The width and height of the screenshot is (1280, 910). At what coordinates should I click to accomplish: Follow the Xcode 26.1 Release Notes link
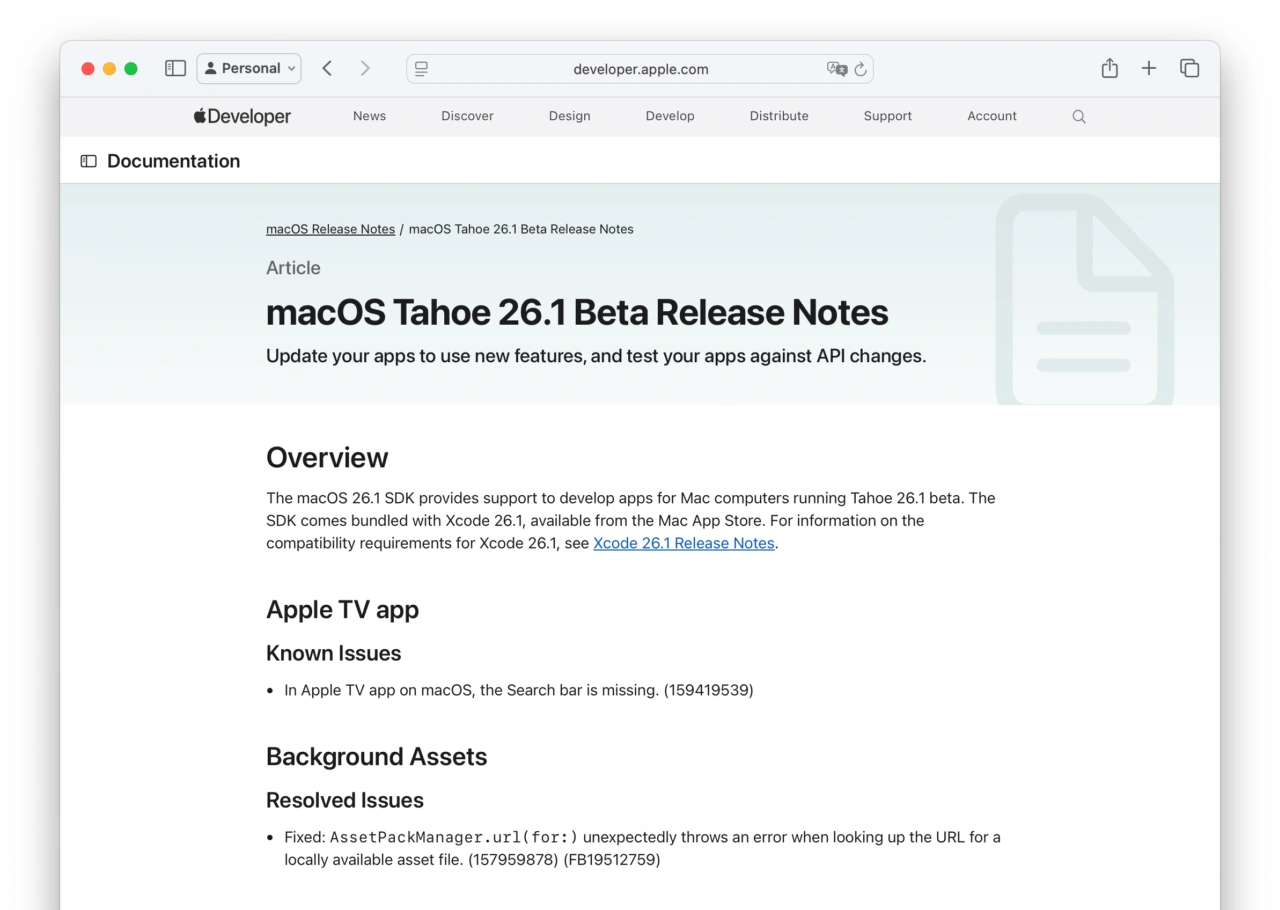684,543
